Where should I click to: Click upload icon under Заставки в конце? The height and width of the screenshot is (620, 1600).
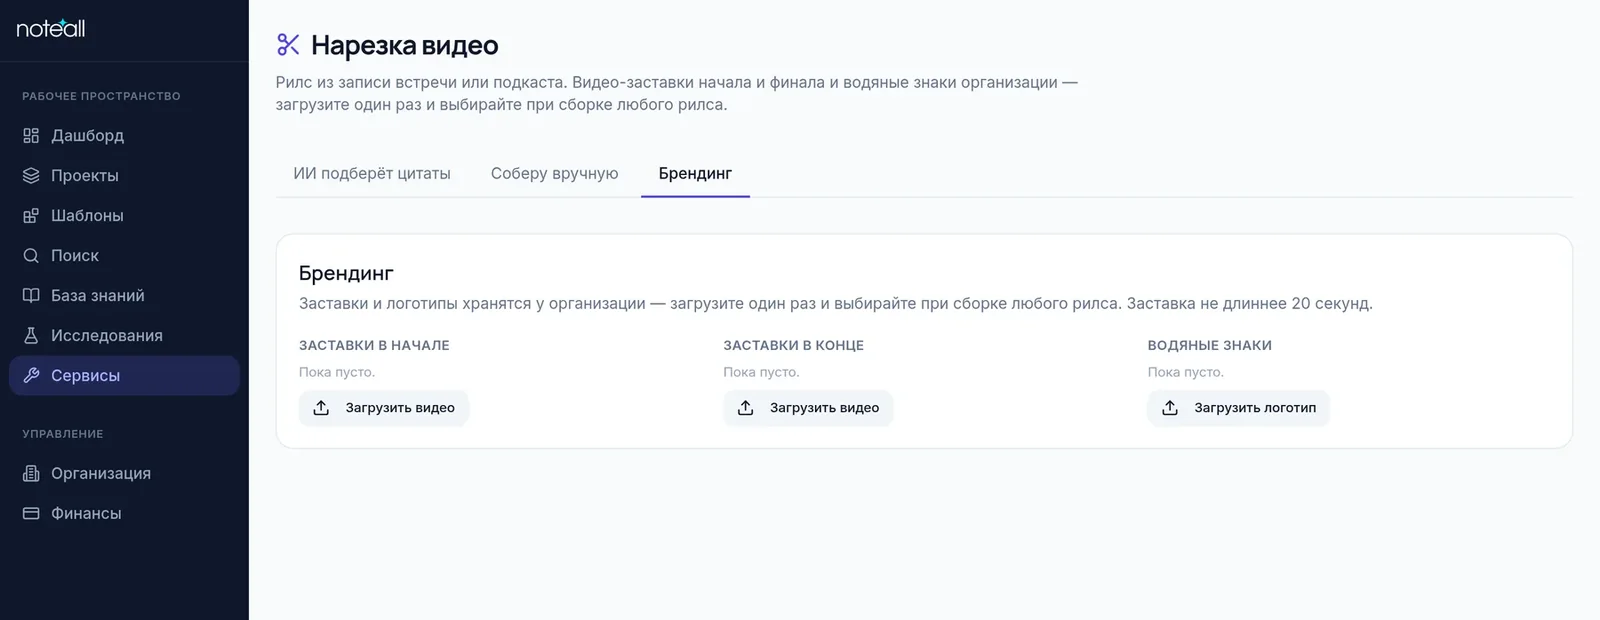pyautogui.click(x=745, y=408)
